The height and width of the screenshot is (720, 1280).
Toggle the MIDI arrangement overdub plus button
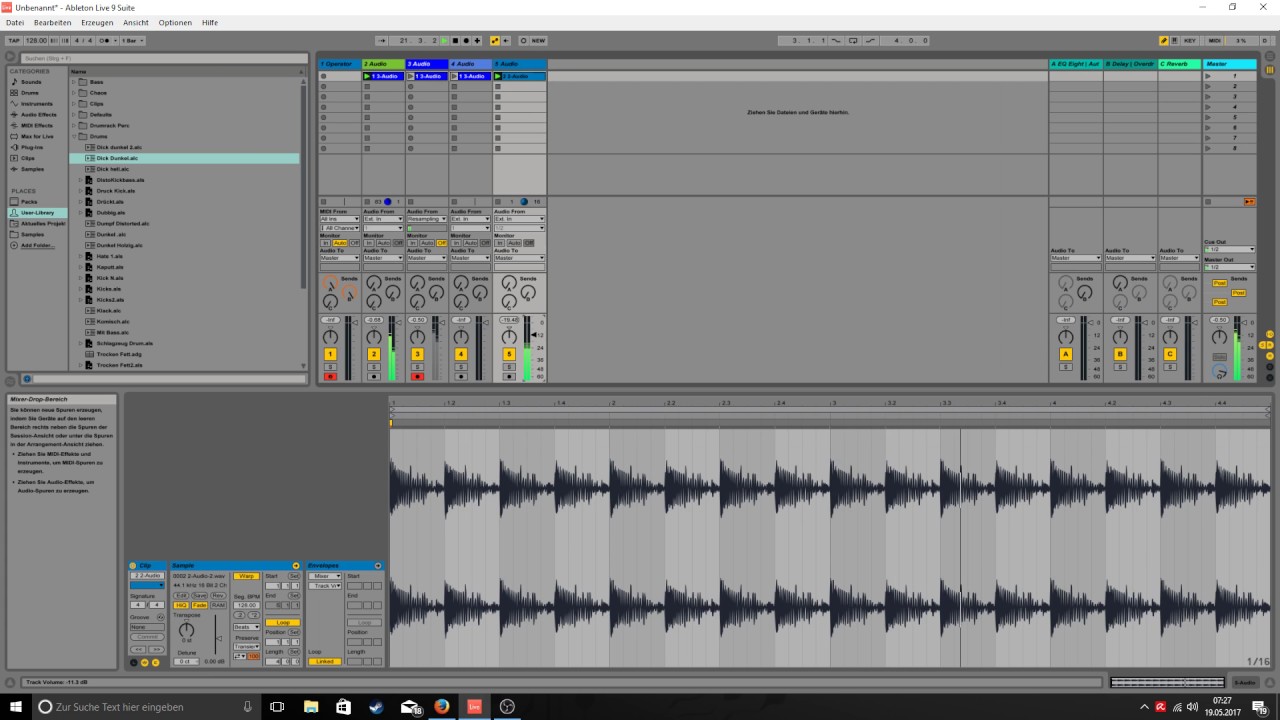(477, 41)
